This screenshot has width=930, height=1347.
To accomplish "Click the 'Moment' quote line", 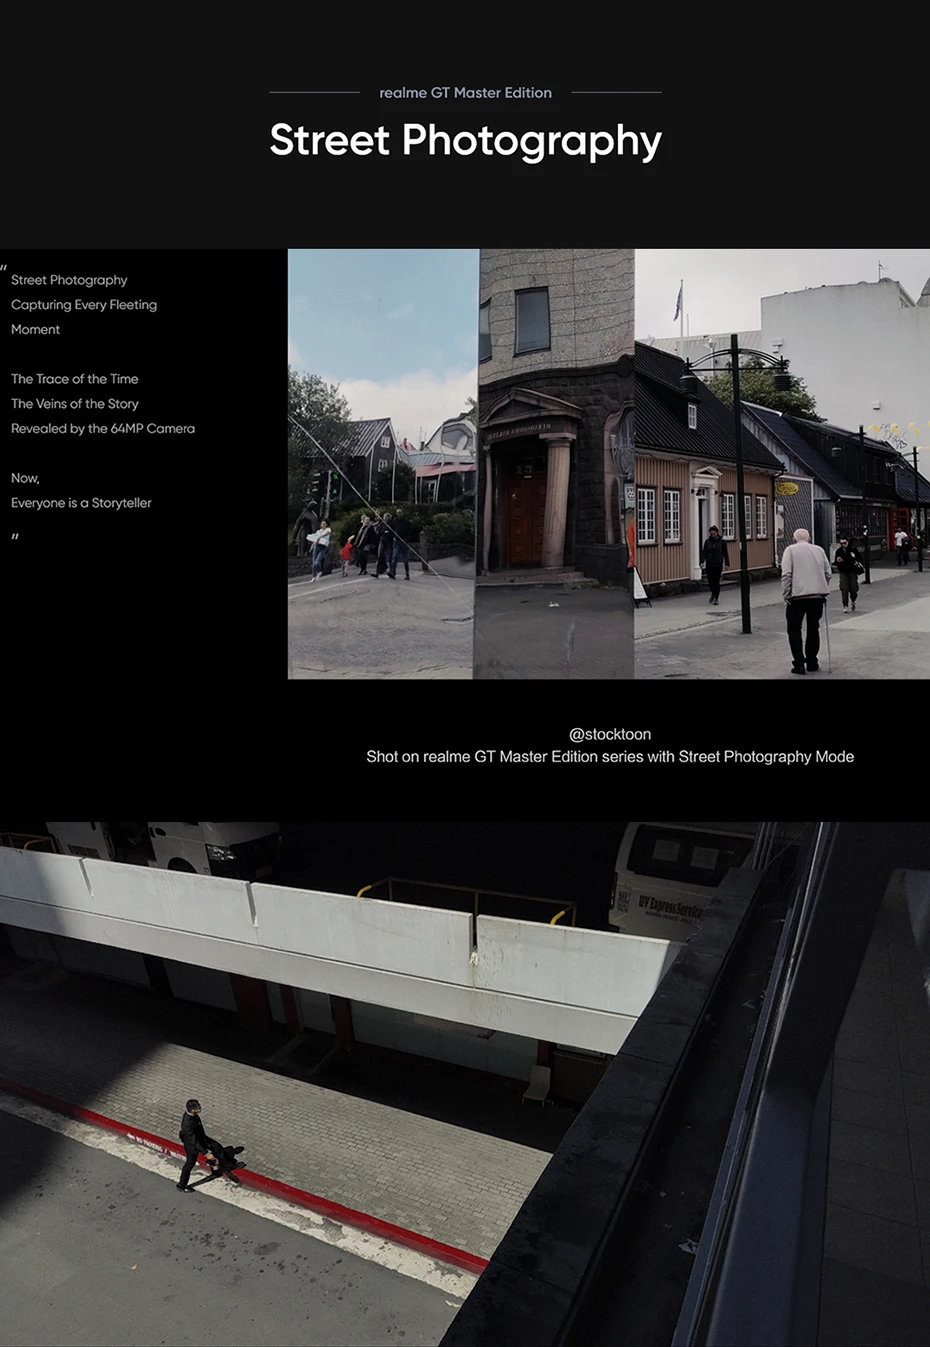I will click(x=35, y=329).
